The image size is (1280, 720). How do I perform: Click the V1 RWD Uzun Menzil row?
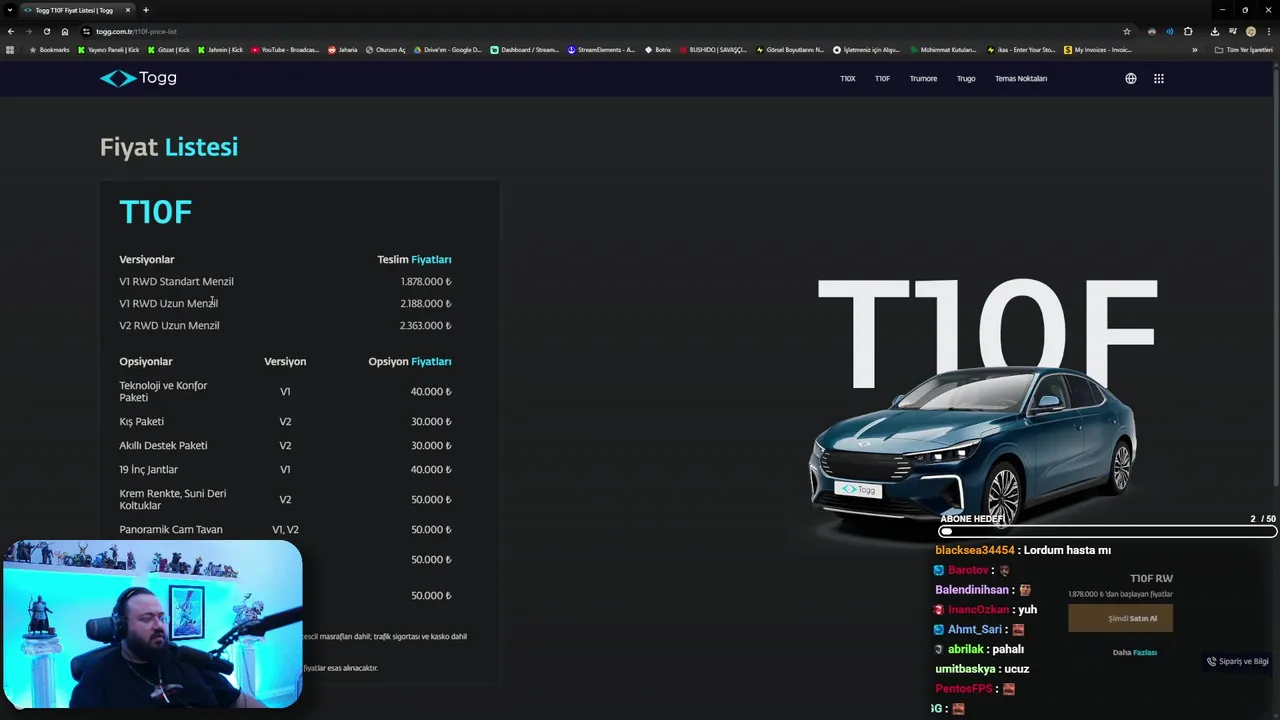click(x=285, y=303)
